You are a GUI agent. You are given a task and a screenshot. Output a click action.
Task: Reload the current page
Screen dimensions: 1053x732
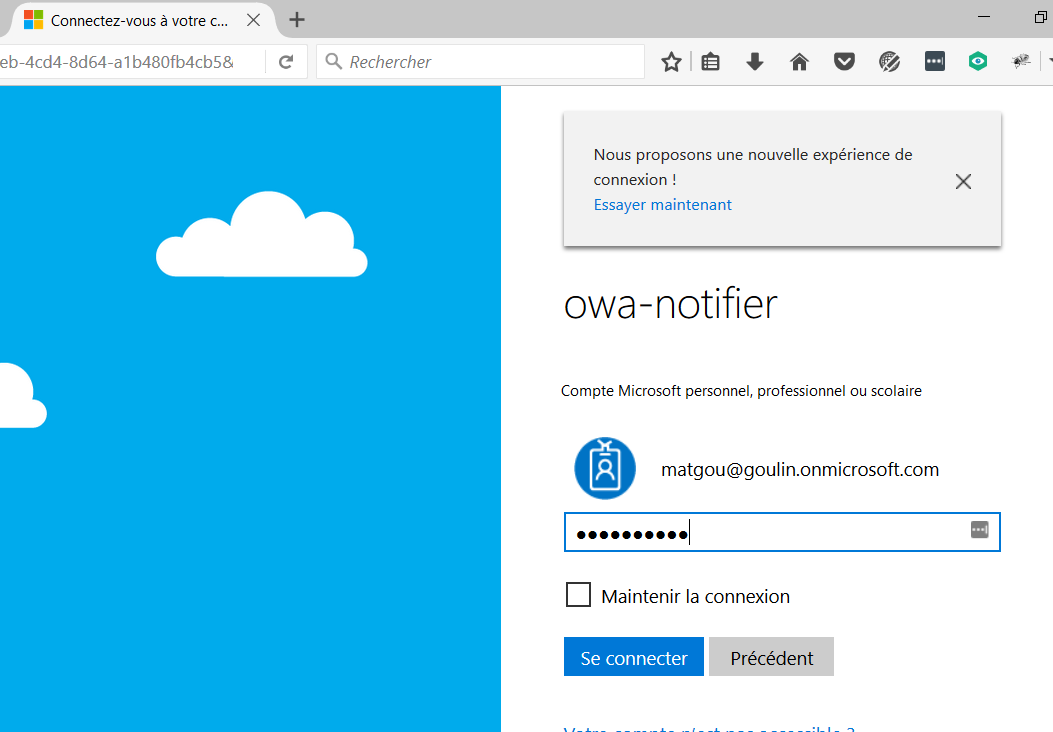(286, 62)
